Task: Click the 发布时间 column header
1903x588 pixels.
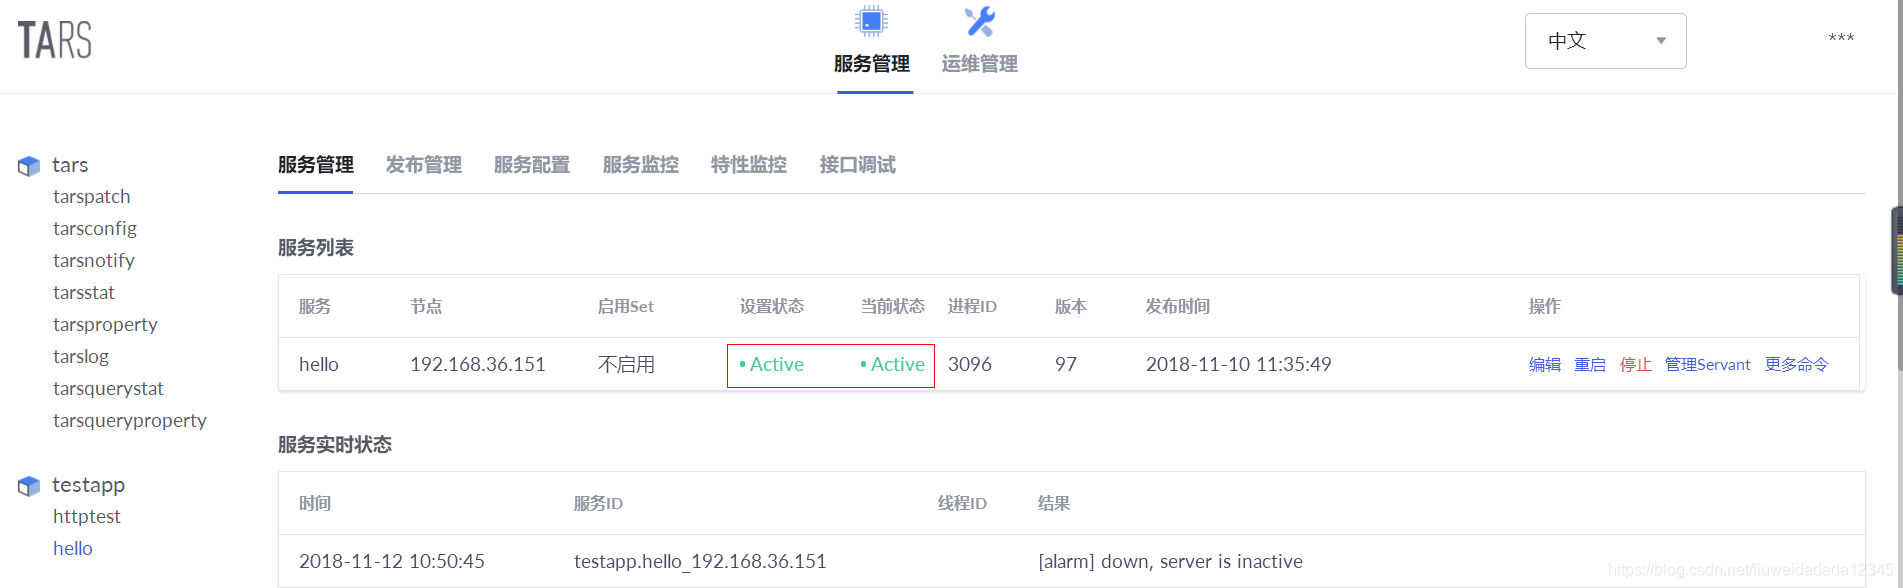Action: tap(1178, 307)
